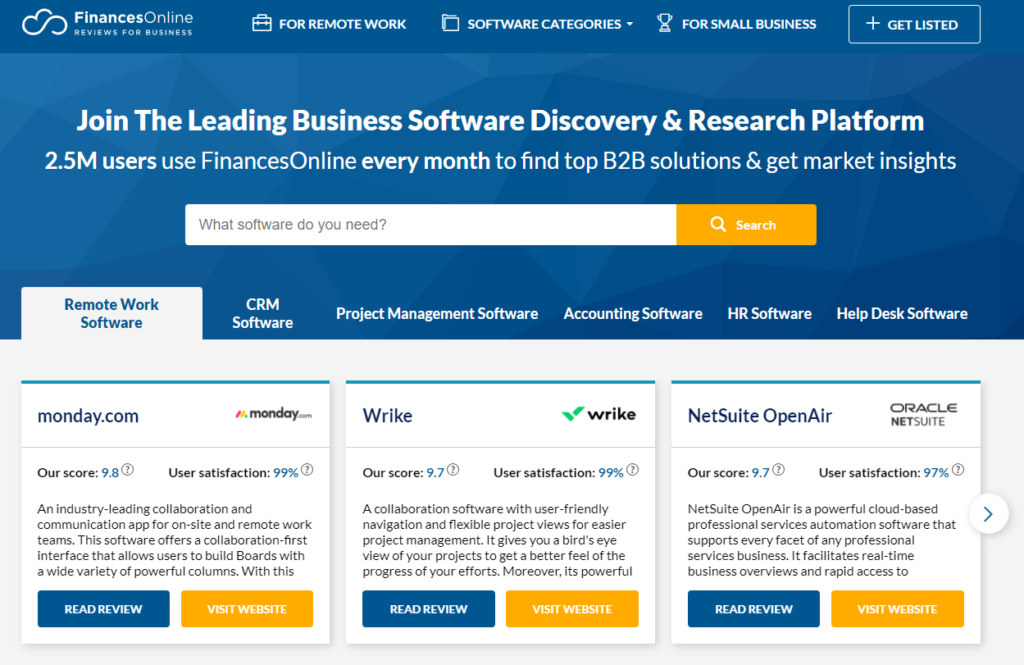Visit Website for Wrike
The width and height of the screenshot is (1024, 665).
pos(572,609)
